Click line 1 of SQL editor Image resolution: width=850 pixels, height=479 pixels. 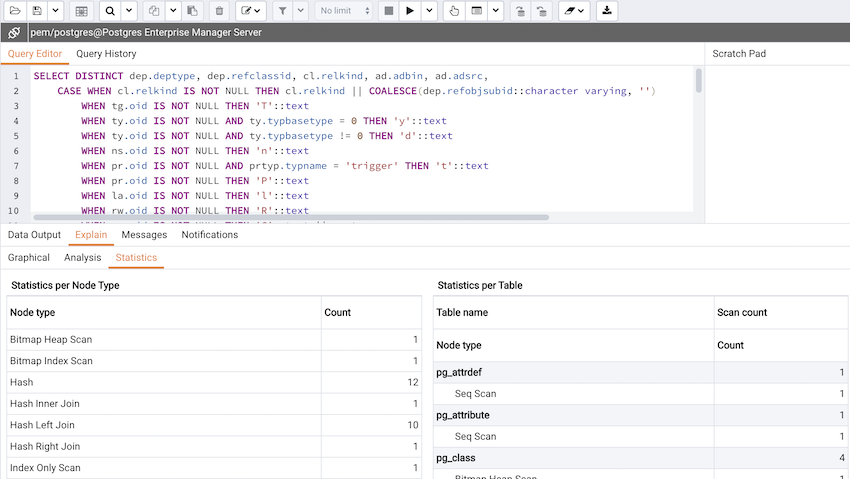261,76
